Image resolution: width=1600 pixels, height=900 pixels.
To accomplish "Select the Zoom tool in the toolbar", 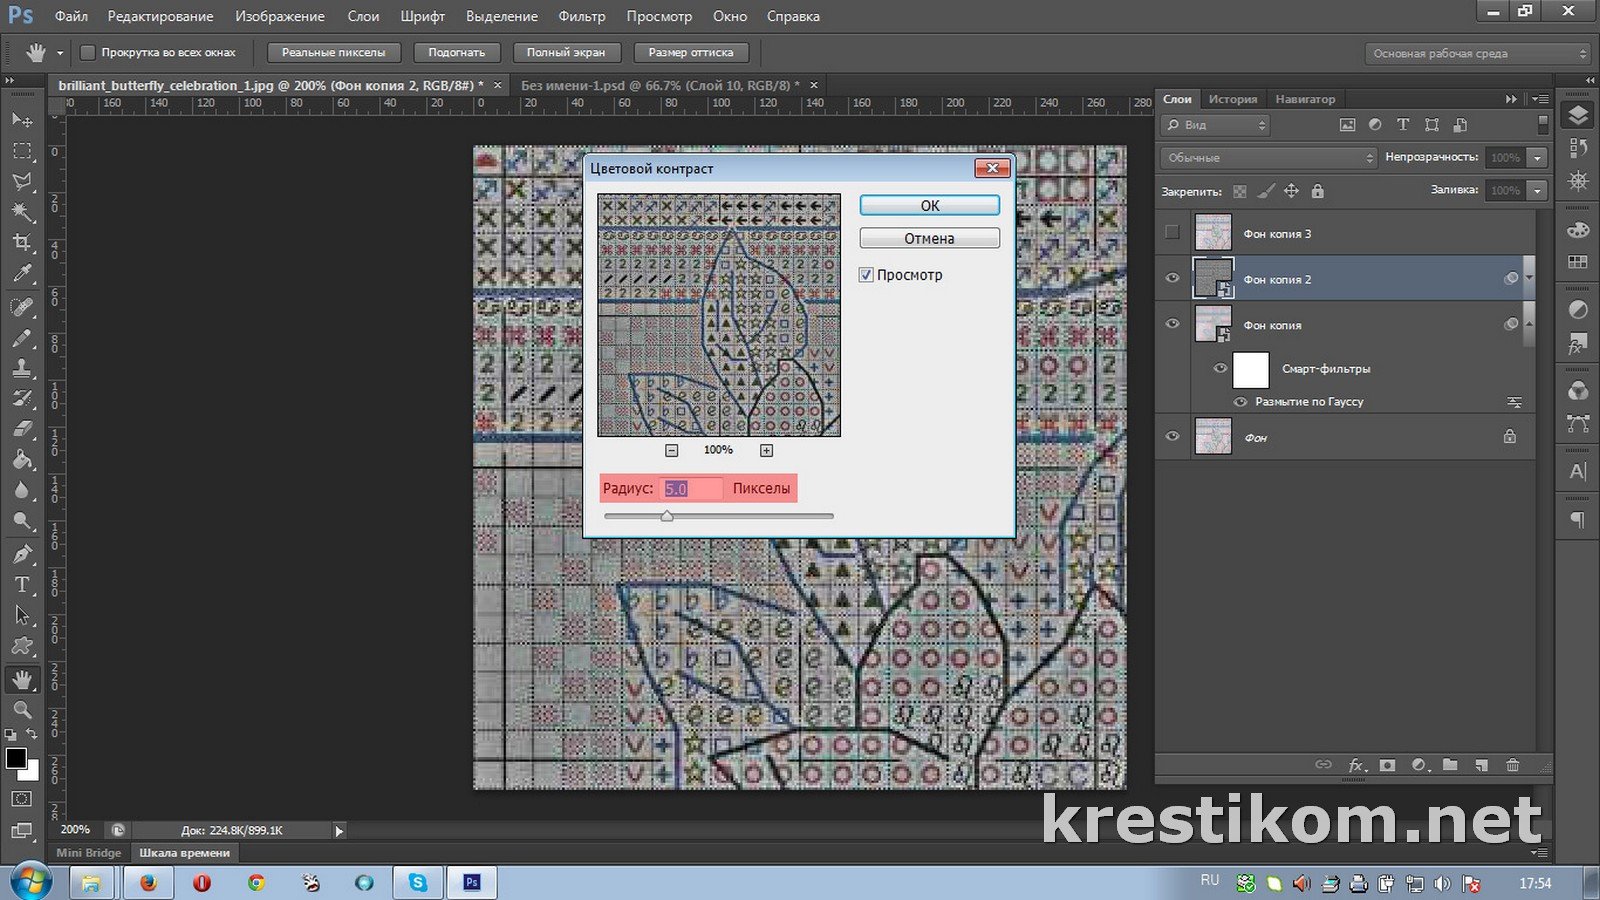I will point(21,710).
